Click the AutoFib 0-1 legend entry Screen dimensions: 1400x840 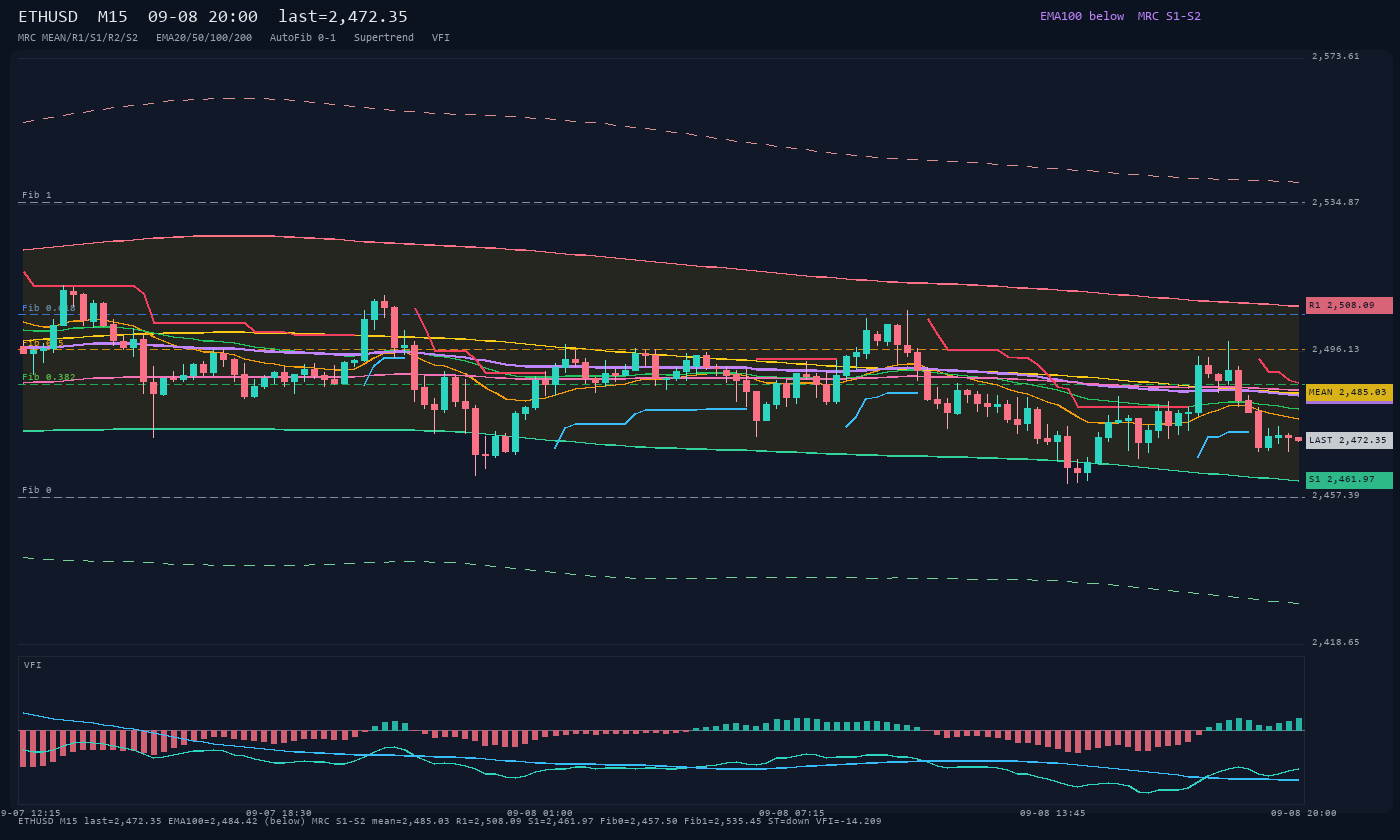point(303,38)
